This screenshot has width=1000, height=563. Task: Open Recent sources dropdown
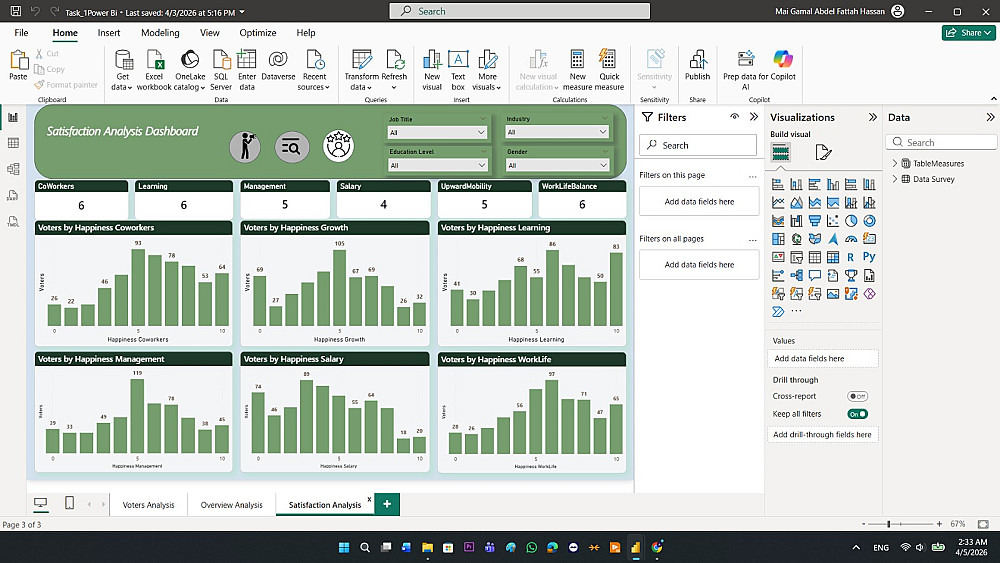[314, 70]
